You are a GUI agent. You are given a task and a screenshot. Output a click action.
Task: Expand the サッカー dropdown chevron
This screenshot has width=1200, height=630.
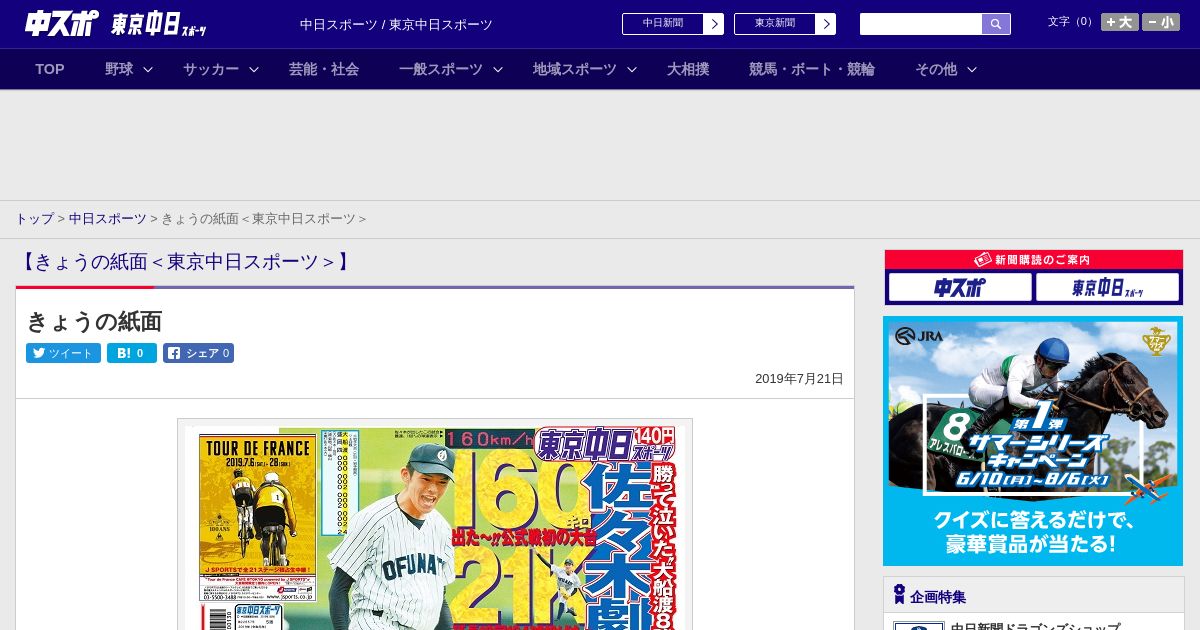tap(254, 69)
